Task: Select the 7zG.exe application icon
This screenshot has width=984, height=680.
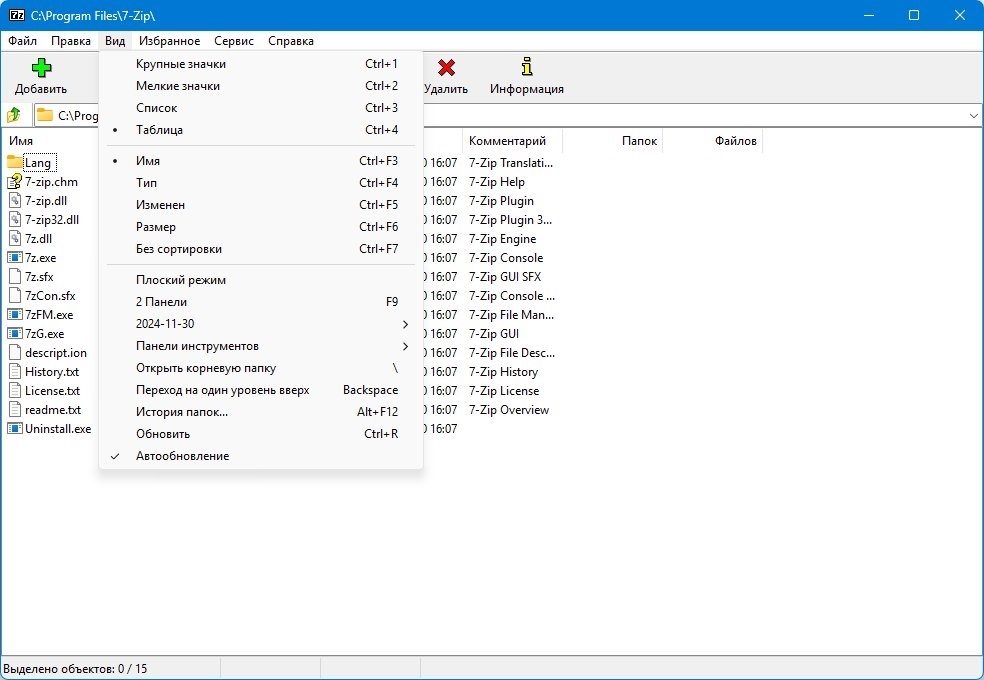Action: 14,334
